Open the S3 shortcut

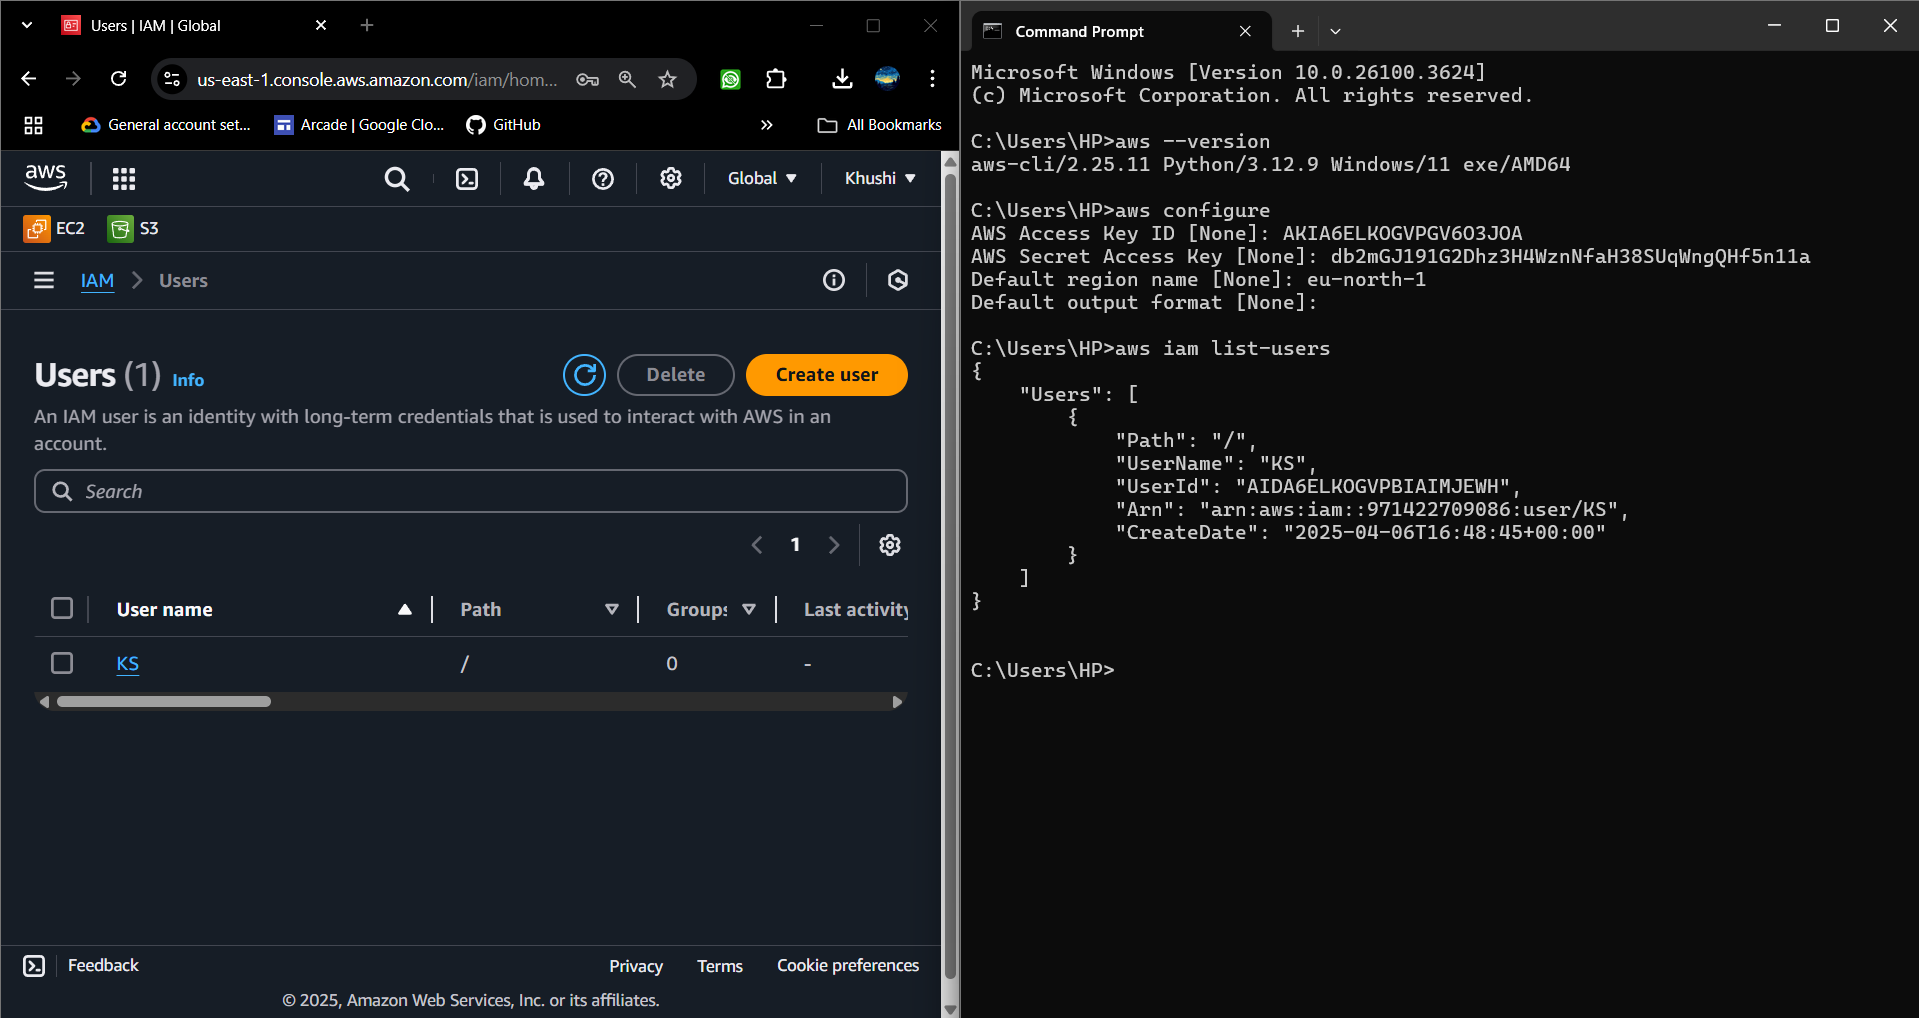coord(133,229)
